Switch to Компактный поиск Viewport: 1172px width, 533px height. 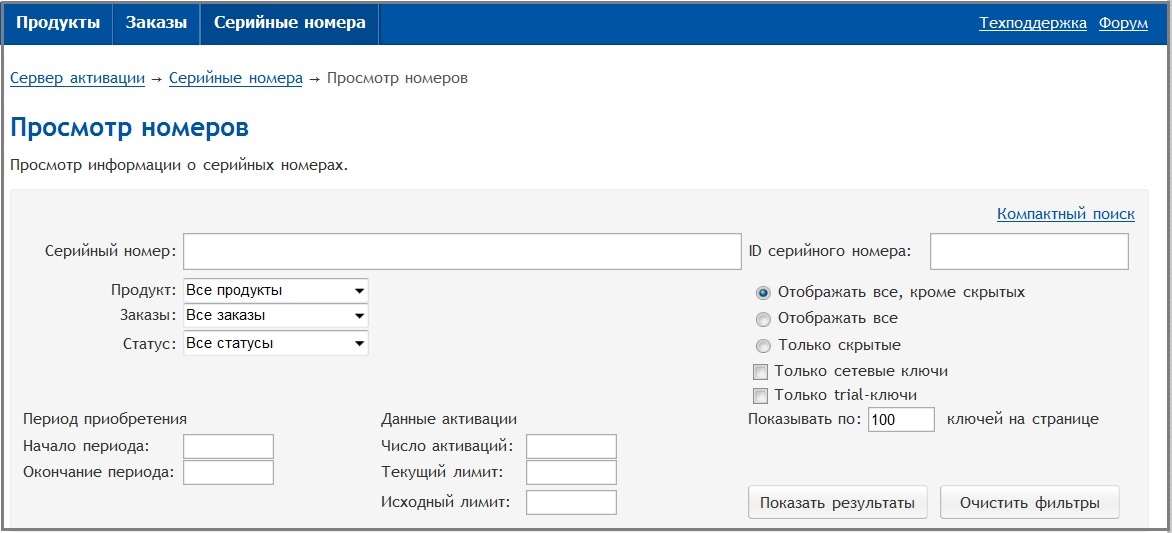(1065, 214)
